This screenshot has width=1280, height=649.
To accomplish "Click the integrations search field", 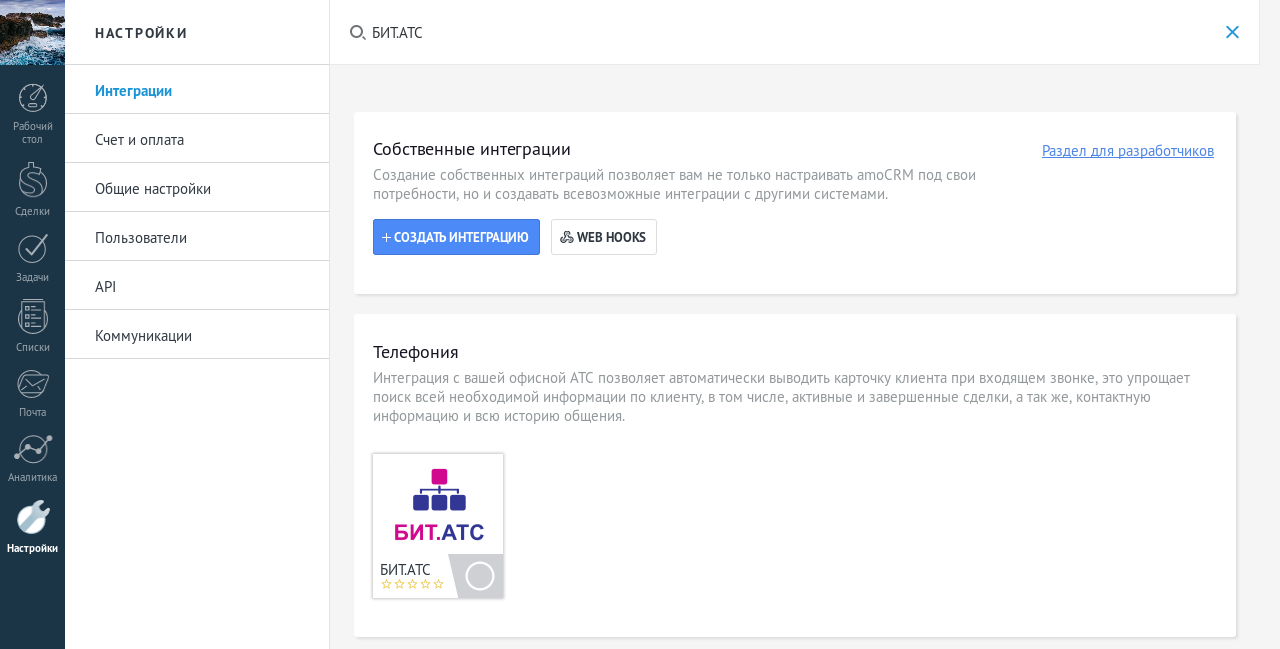I will tap(780, 32).
